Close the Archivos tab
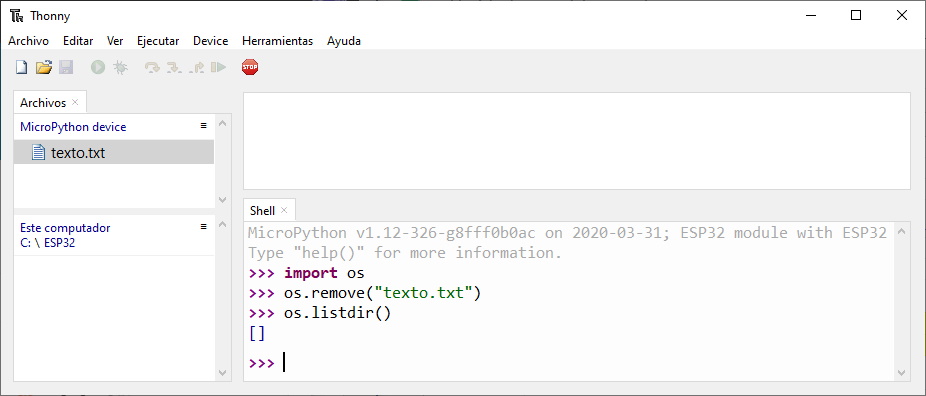 pos(75,102)
